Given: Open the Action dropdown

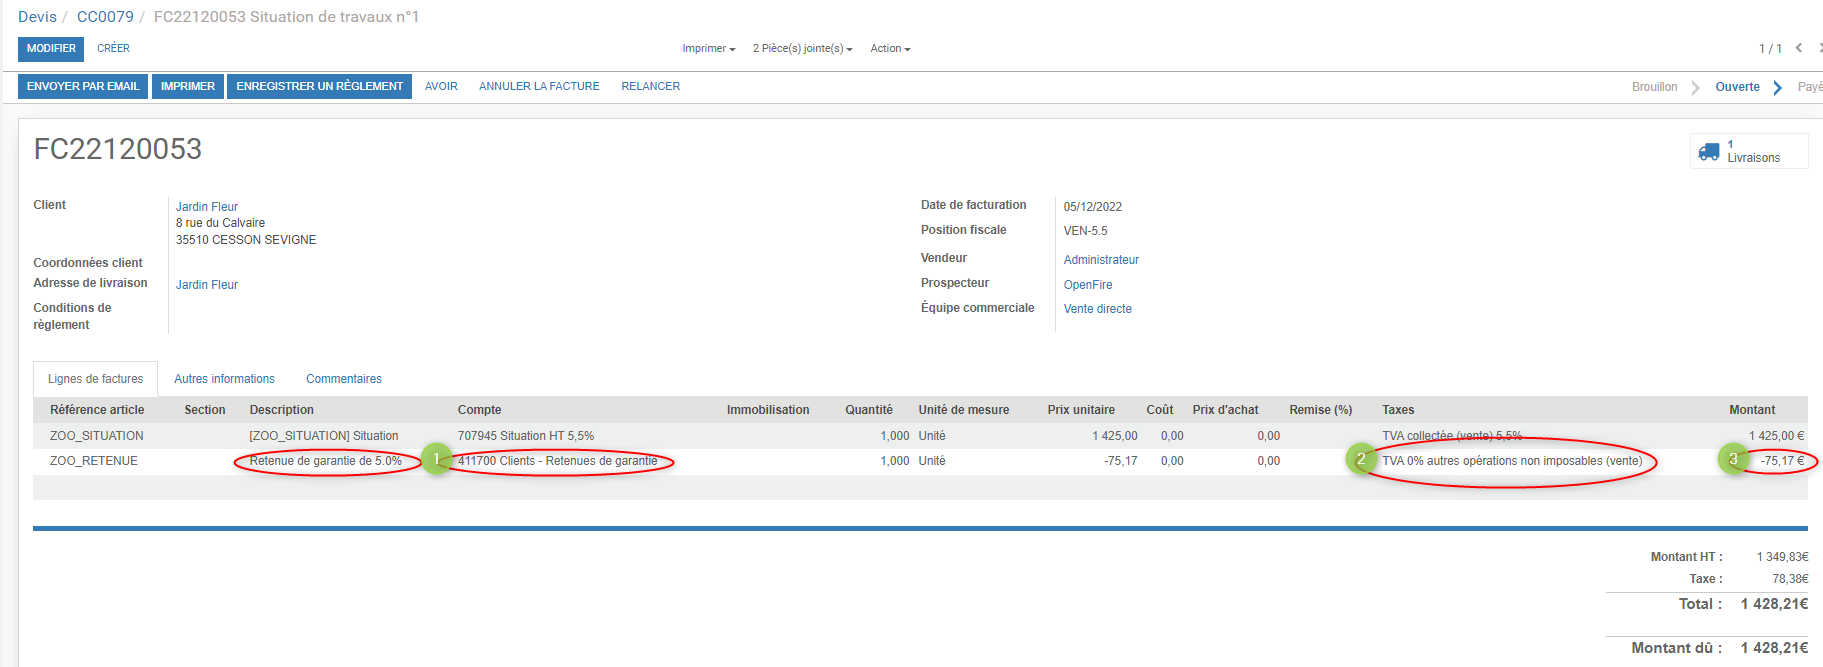Looking at the screenshot, I should tap(890, 48).
